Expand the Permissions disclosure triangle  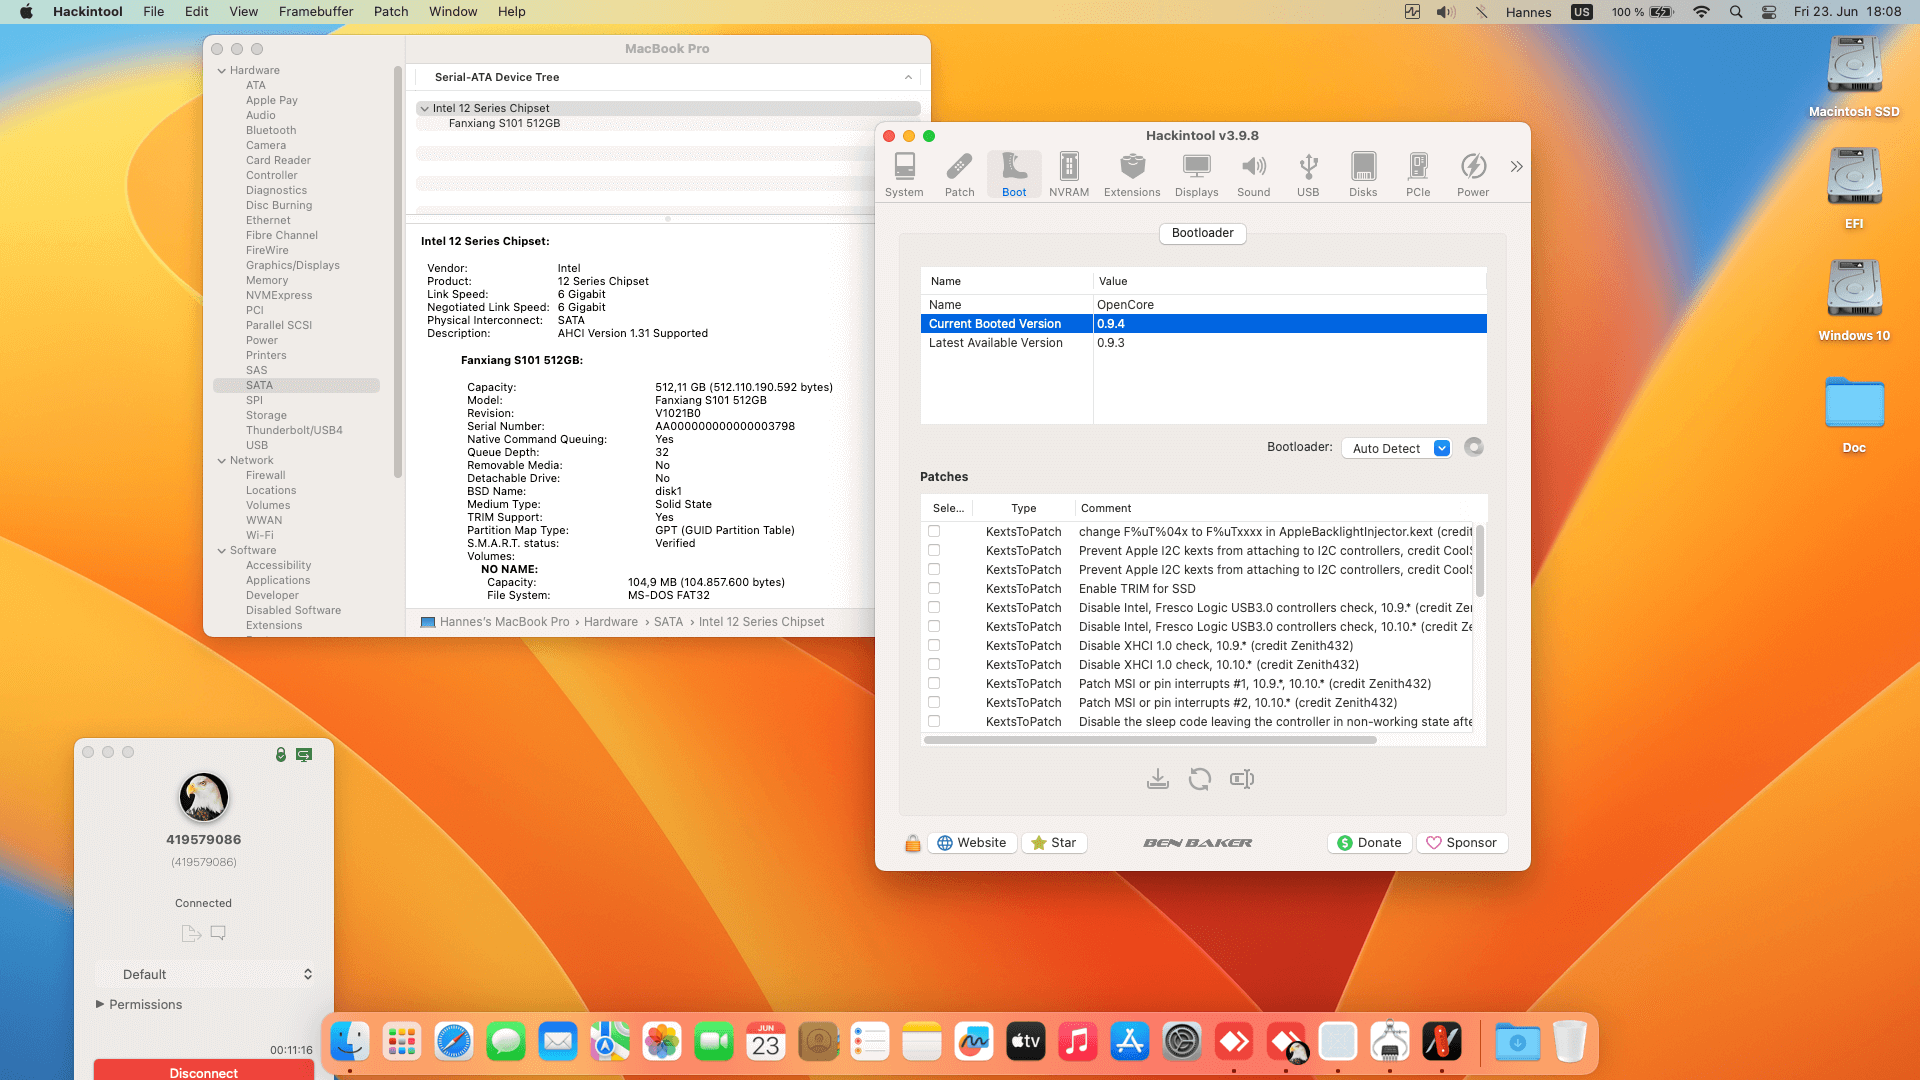[100, 1004]
